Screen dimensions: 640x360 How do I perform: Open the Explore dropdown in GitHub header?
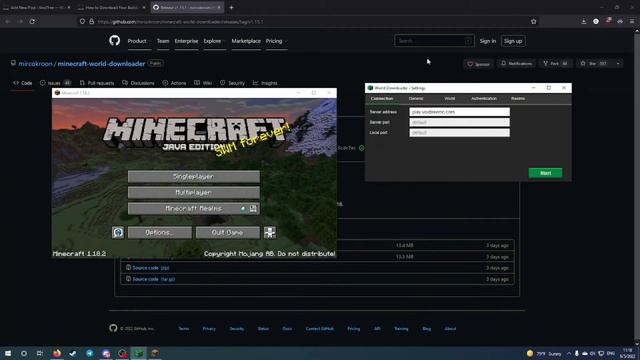click(214, 41)
